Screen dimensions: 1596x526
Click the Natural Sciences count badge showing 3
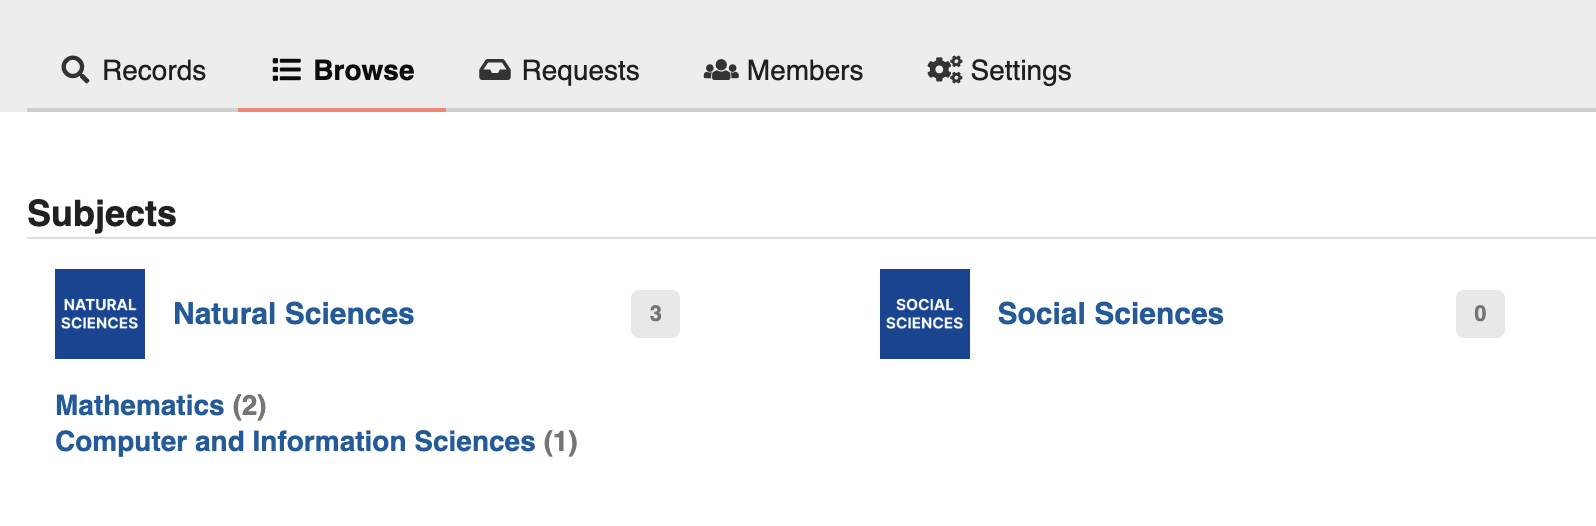pos(655,314)
